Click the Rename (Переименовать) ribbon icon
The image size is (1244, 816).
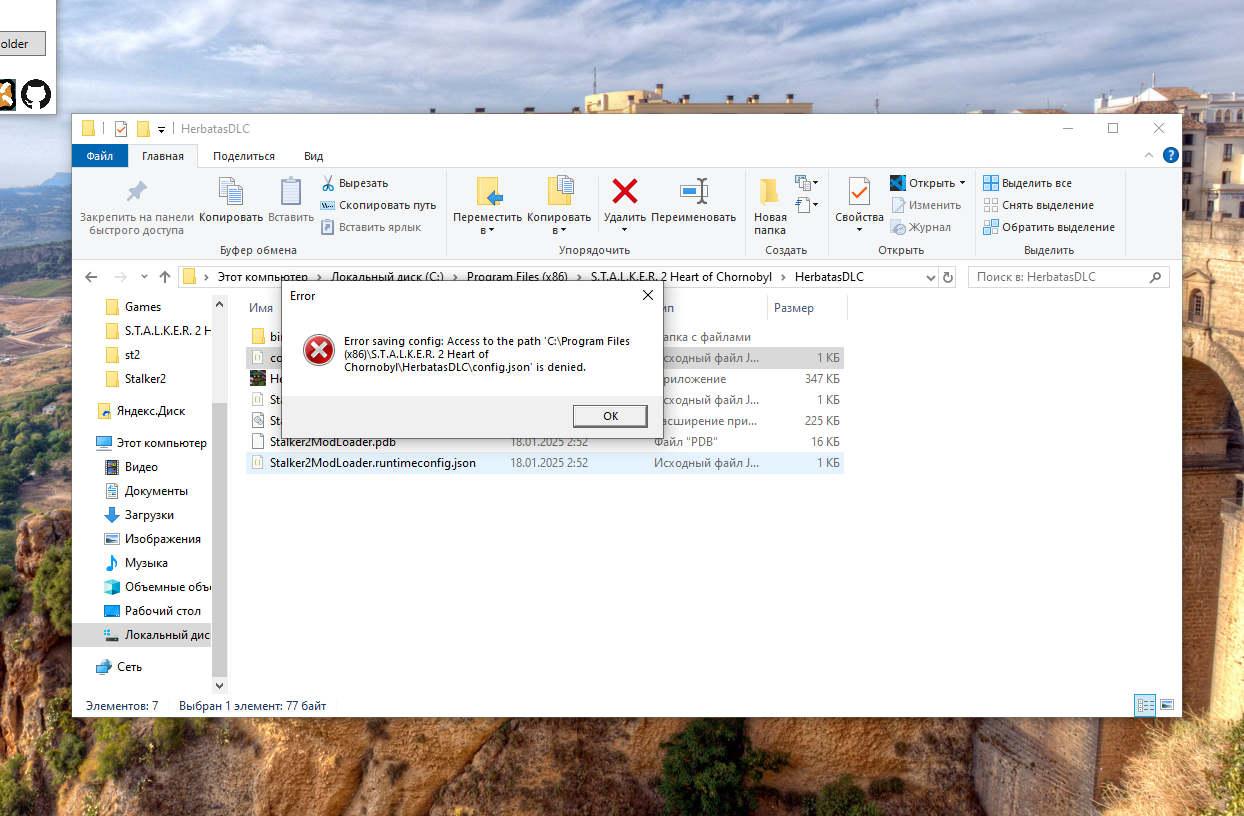pyautogui.click(x=693, y=191)
